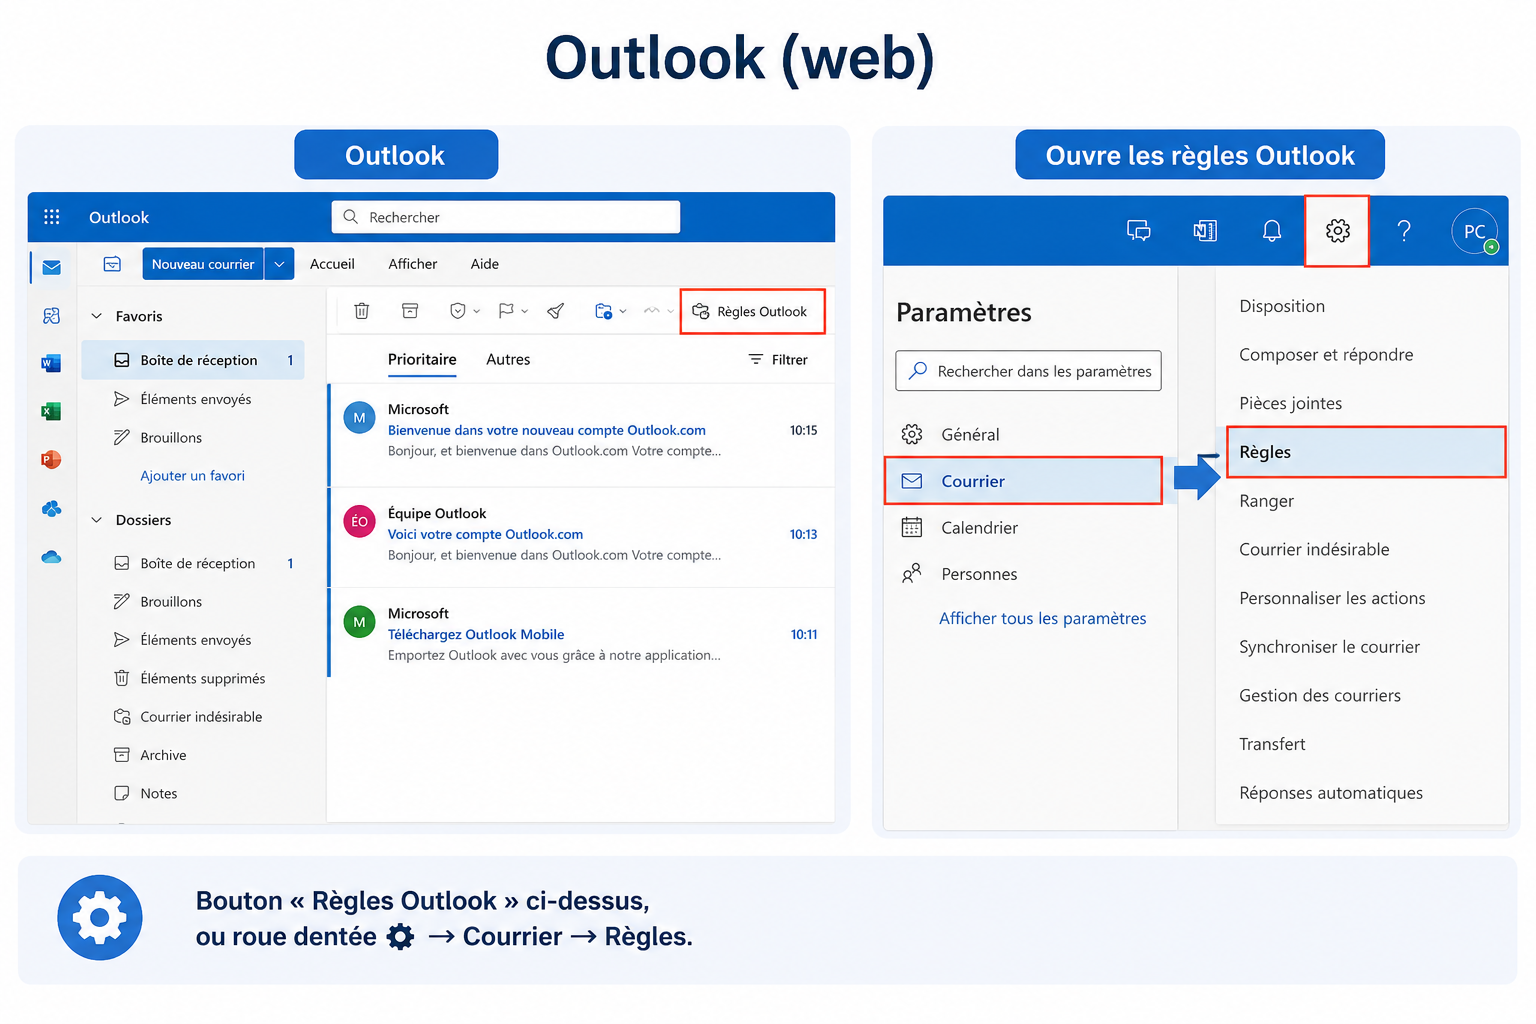Click Nouveau courrier button

coord(203,264)
